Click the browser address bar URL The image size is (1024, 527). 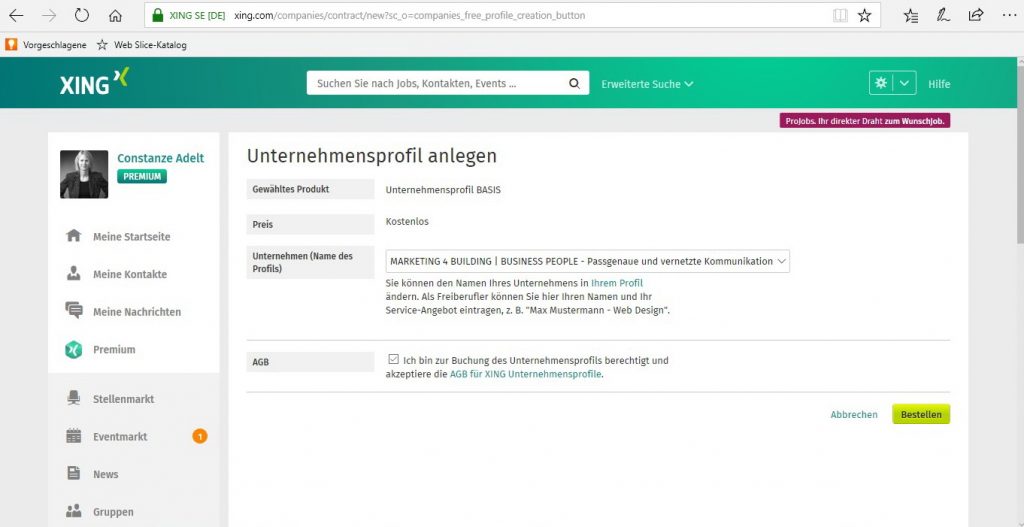409,16
